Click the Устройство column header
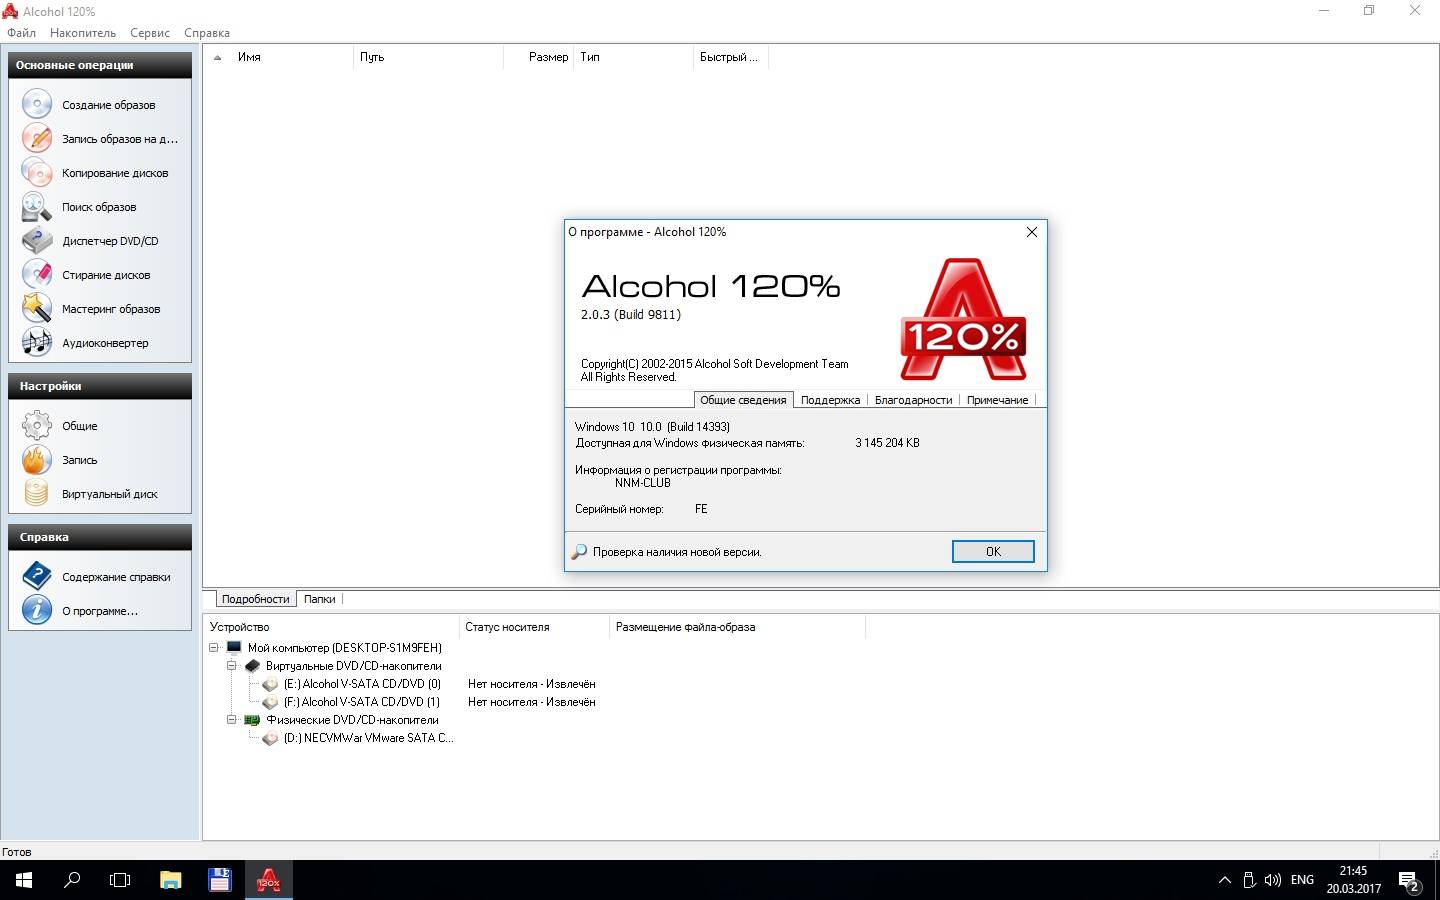The width and height of the screenshot is (1440, 900). (x=331, y=627)
